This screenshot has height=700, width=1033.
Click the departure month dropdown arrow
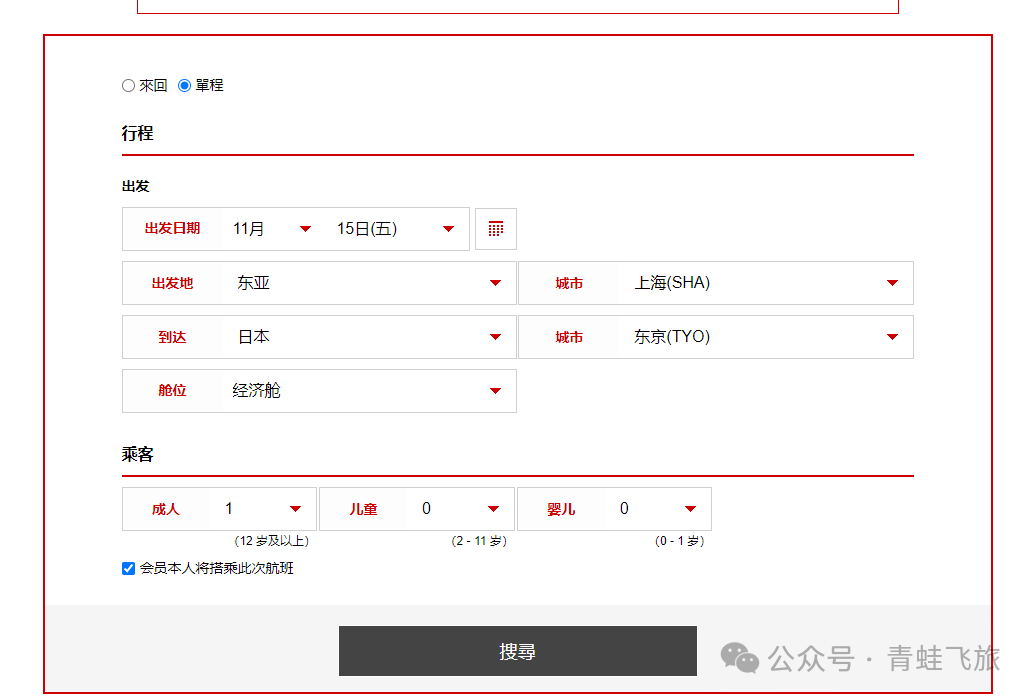pyautogui.click(x=305, y=228)
